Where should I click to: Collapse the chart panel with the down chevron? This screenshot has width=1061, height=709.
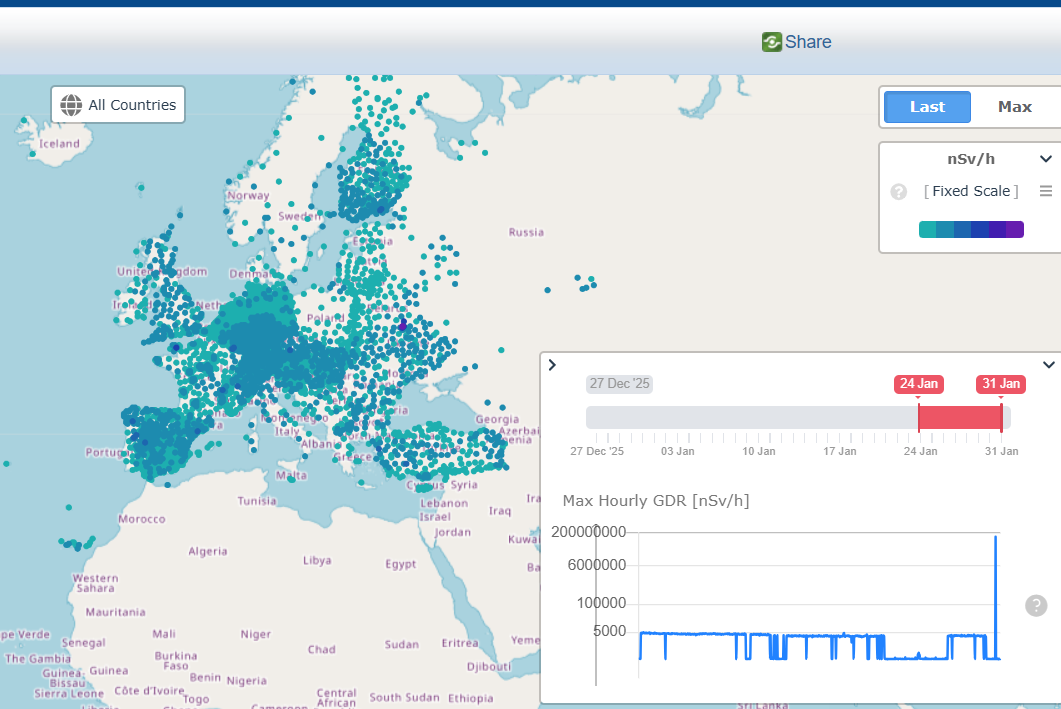tap(1049, 365)
